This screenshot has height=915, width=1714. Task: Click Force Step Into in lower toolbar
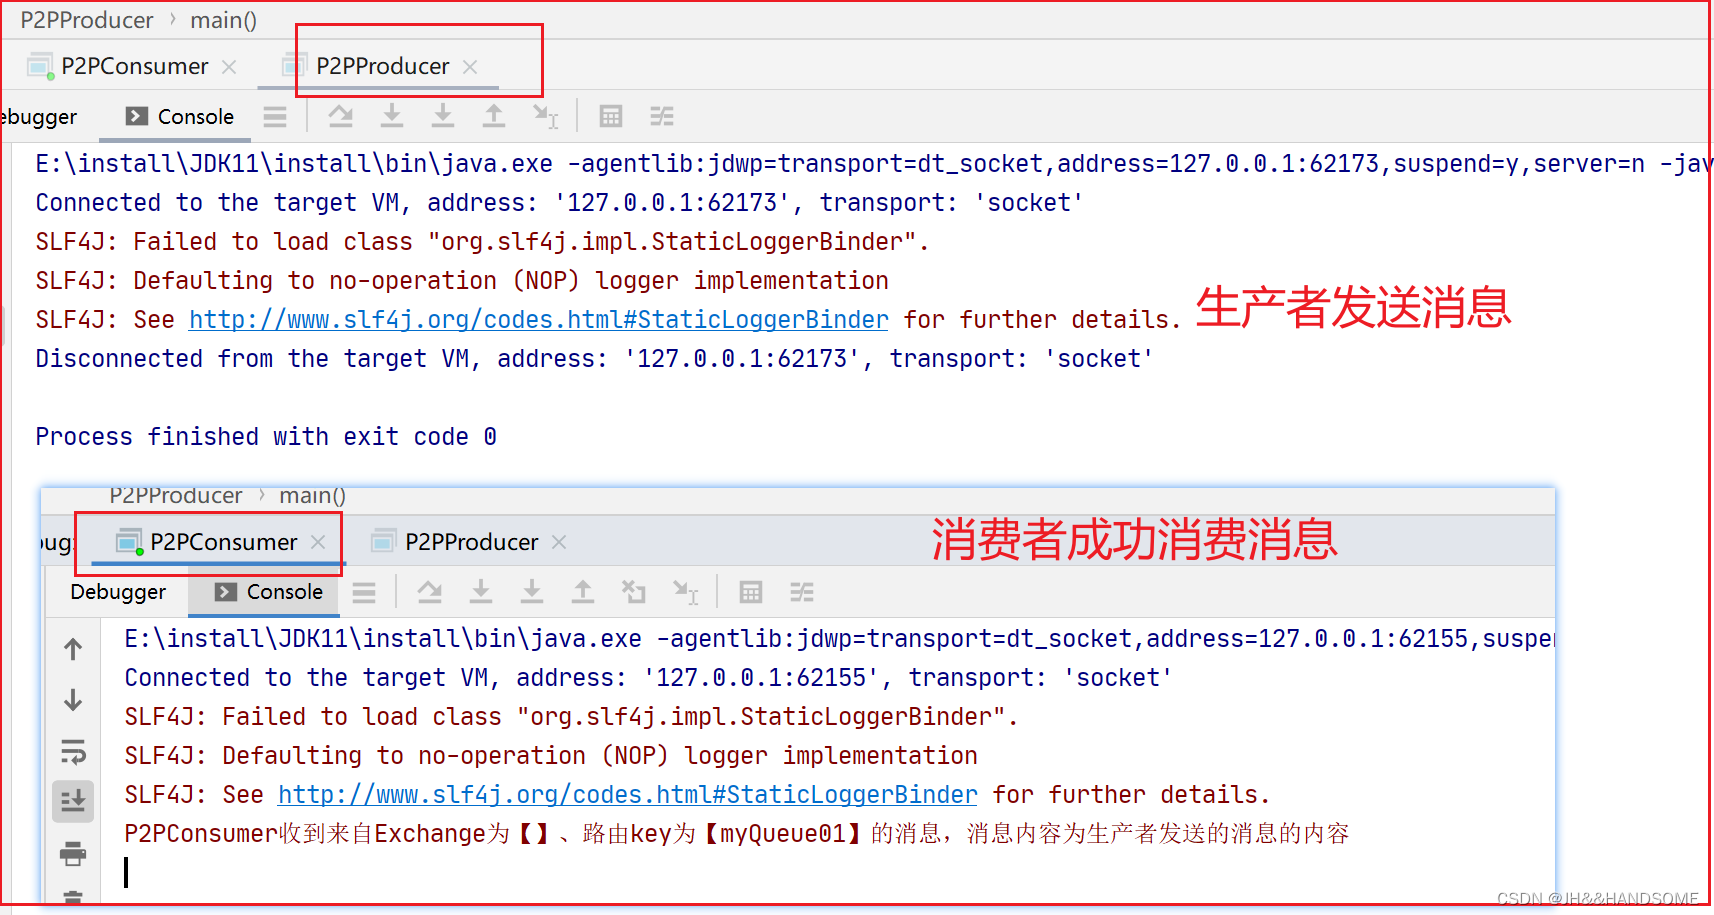tap(532, 593)
